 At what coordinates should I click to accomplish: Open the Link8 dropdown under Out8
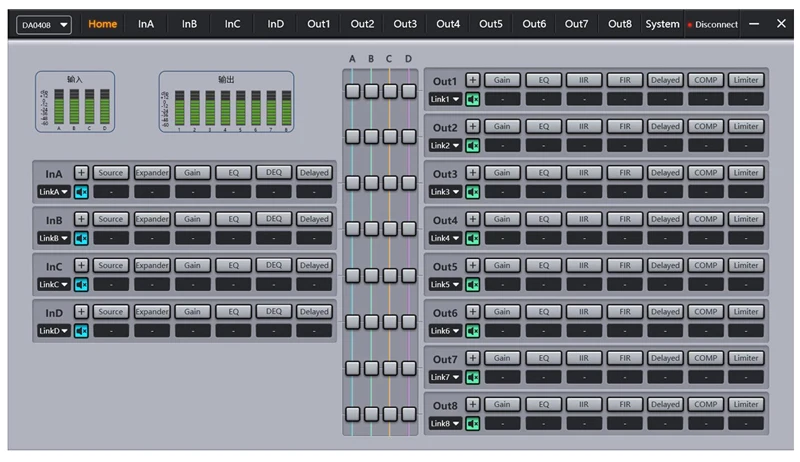click(x=445, y=423)
